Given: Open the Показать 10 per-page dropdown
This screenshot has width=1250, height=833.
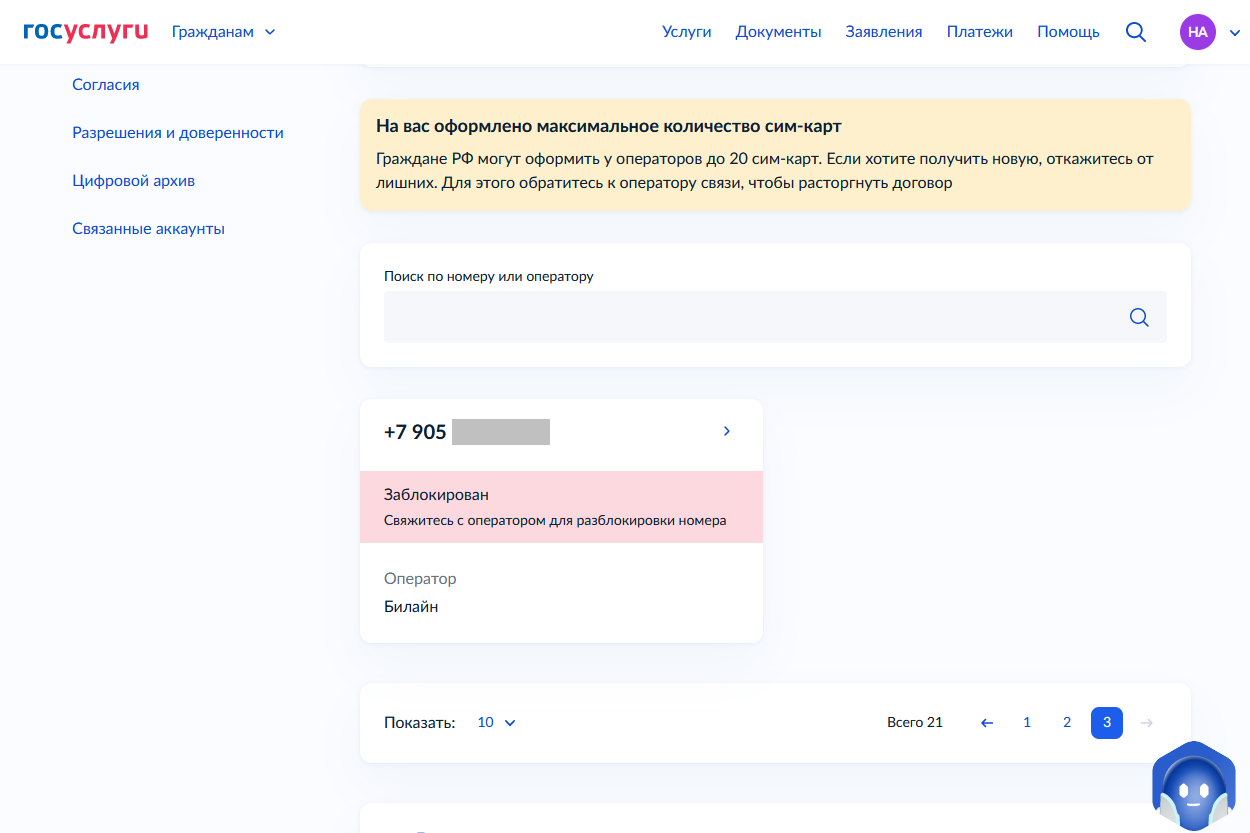Looking at the screenshot, I should tap(496, 723).
